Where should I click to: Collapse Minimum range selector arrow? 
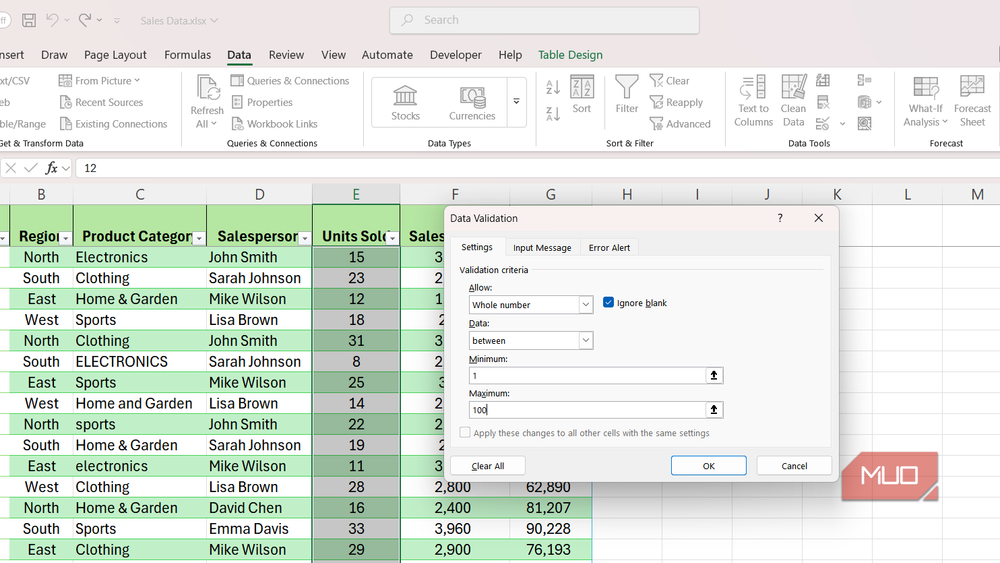[x=714, y=376]
